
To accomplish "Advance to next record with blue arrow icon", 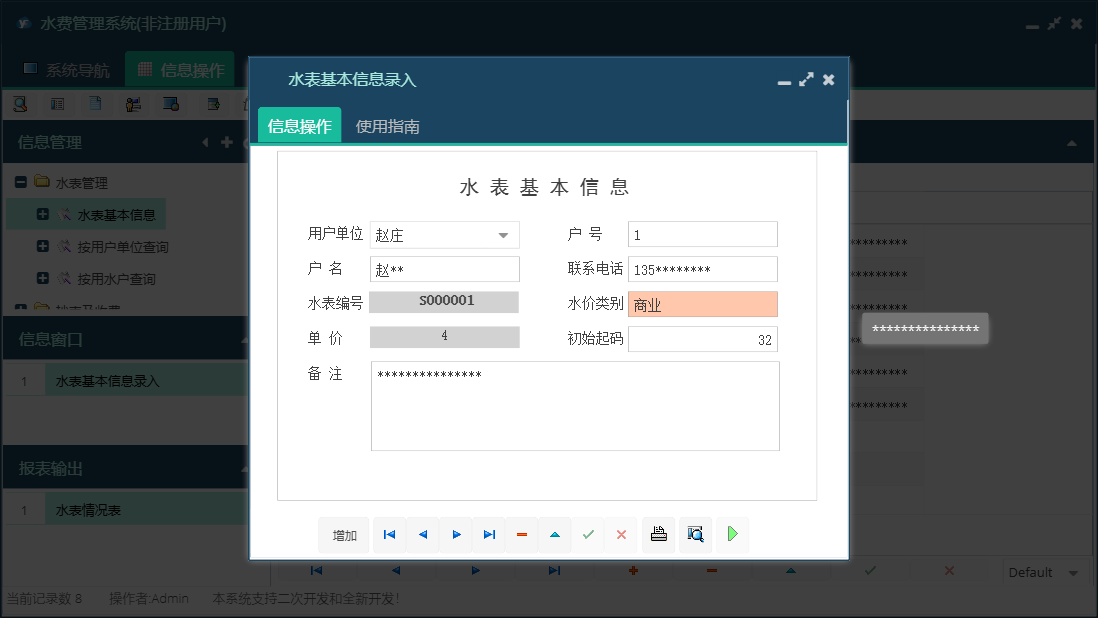I will (x=456, y=535).
